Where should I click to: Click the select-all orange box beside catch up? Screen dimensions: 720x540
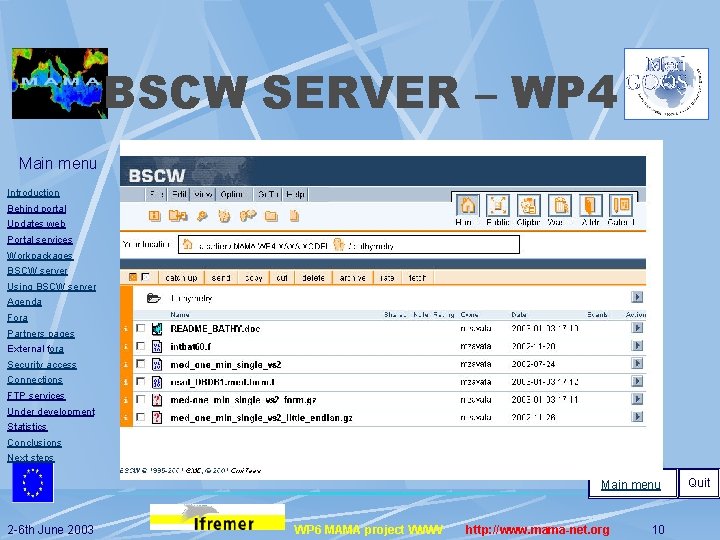click(133, 277)
